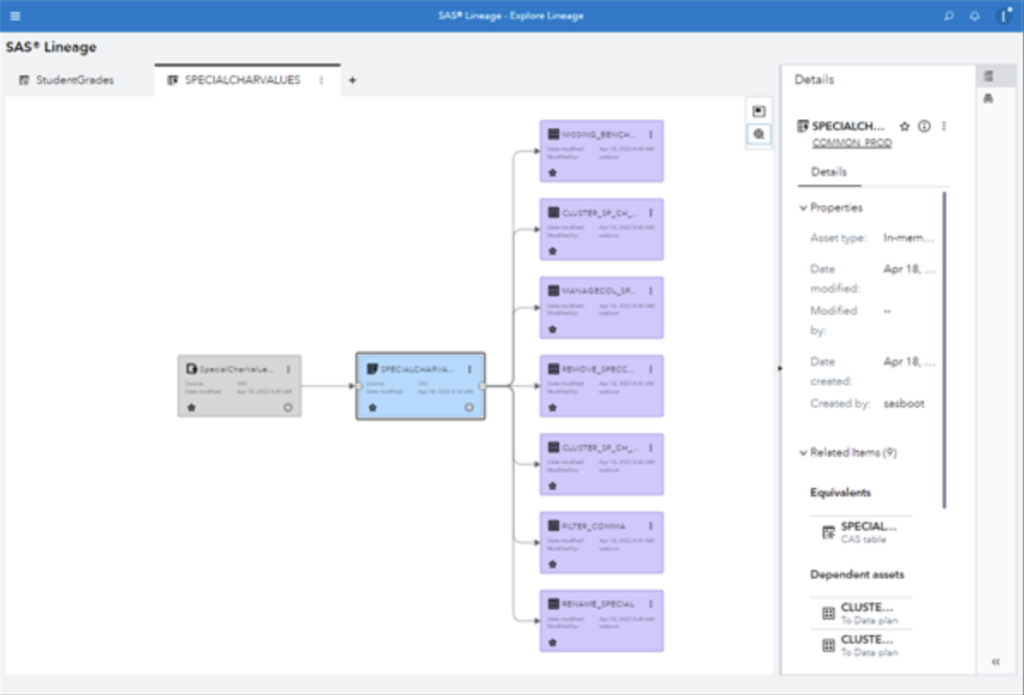Click the search icon in the blue header

pyautogui.click(x=949, y=16)
